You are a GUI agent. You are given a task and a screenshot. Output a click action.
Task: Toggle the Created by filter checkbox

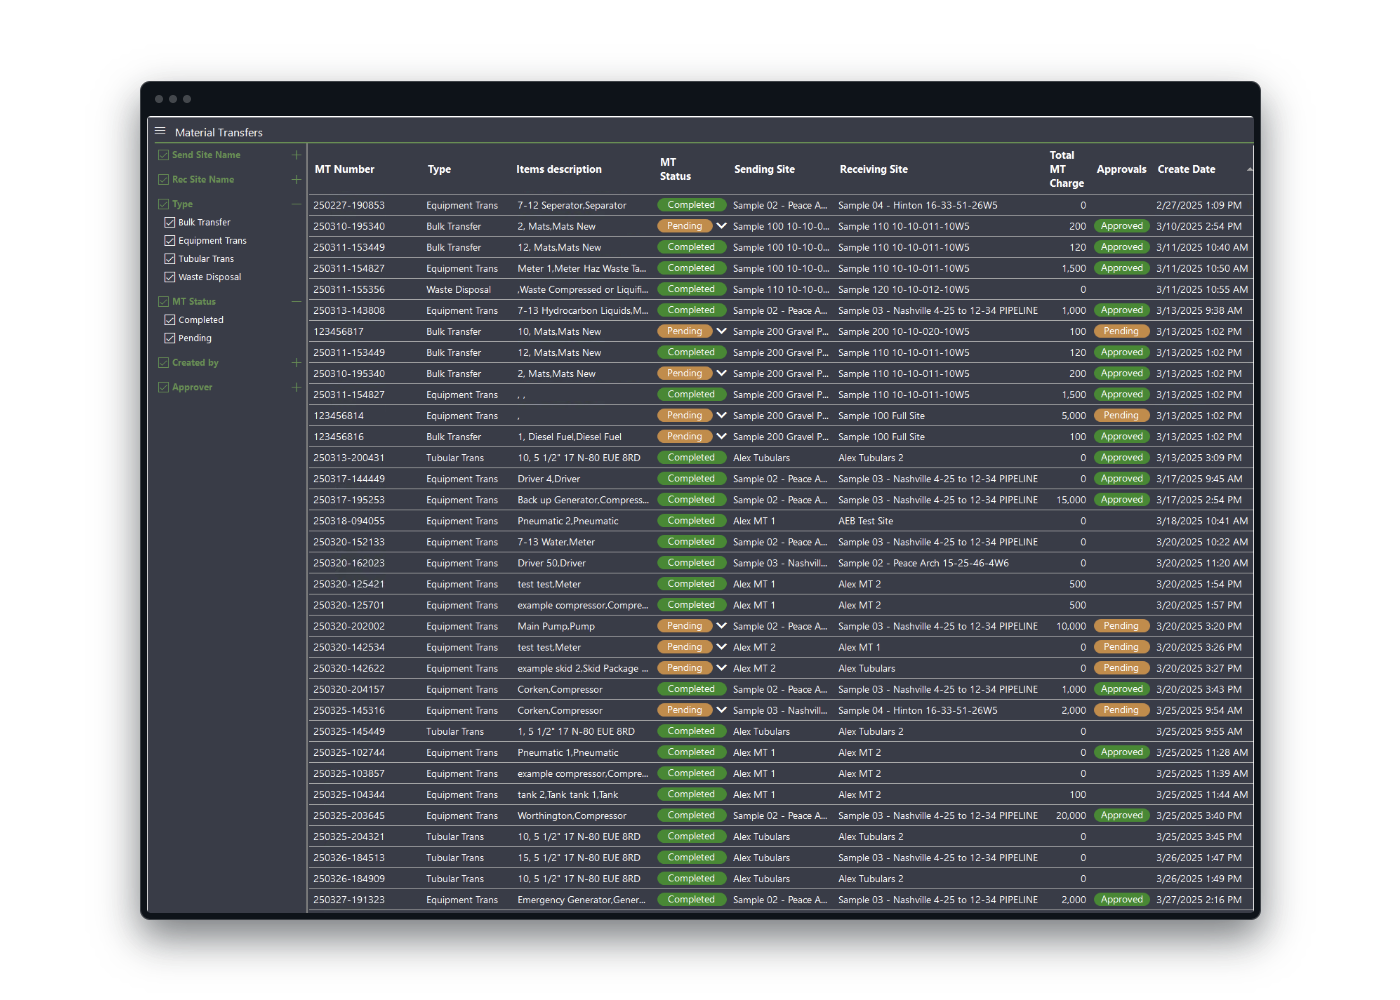(164, 363)
